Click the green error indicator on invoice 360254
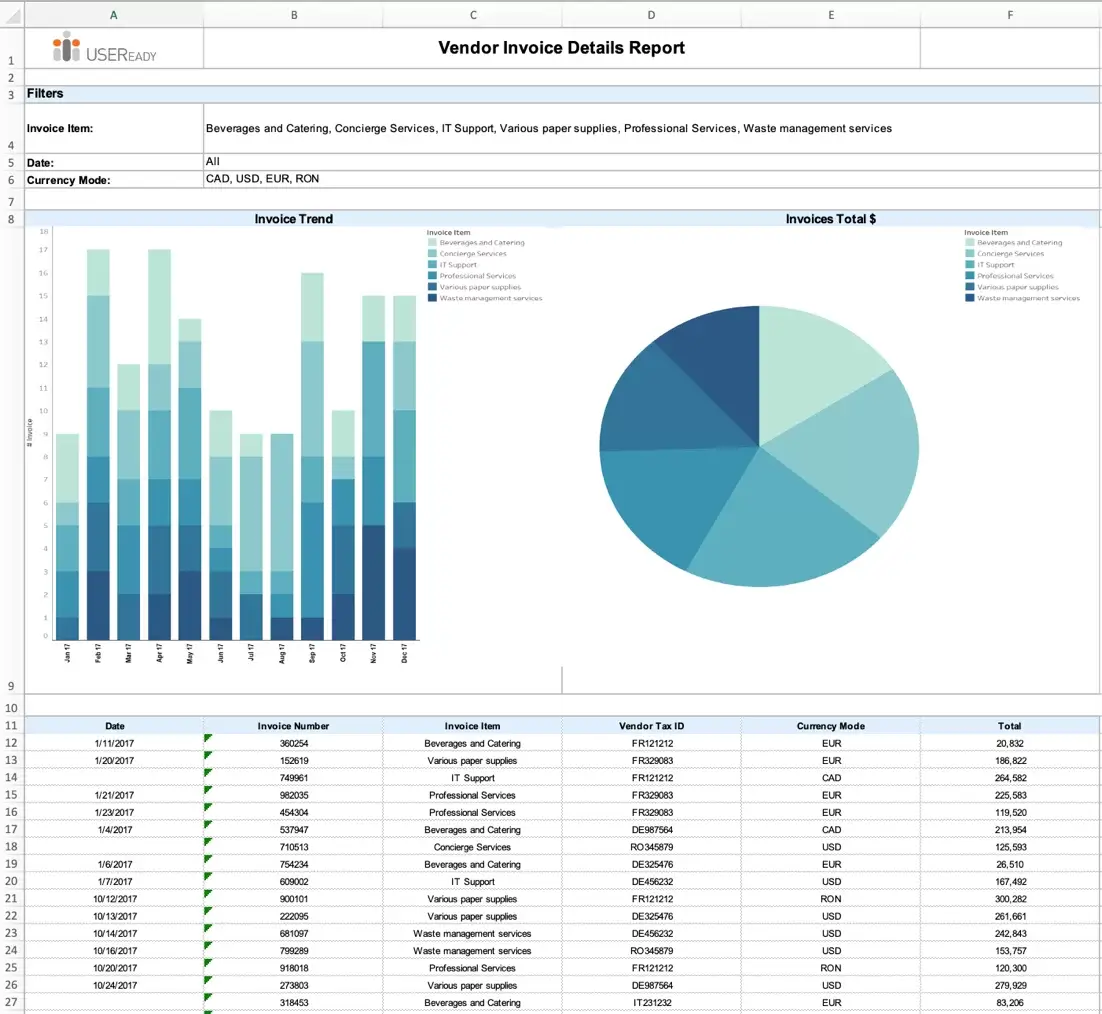1102x1014 pixels. [208, 738]
